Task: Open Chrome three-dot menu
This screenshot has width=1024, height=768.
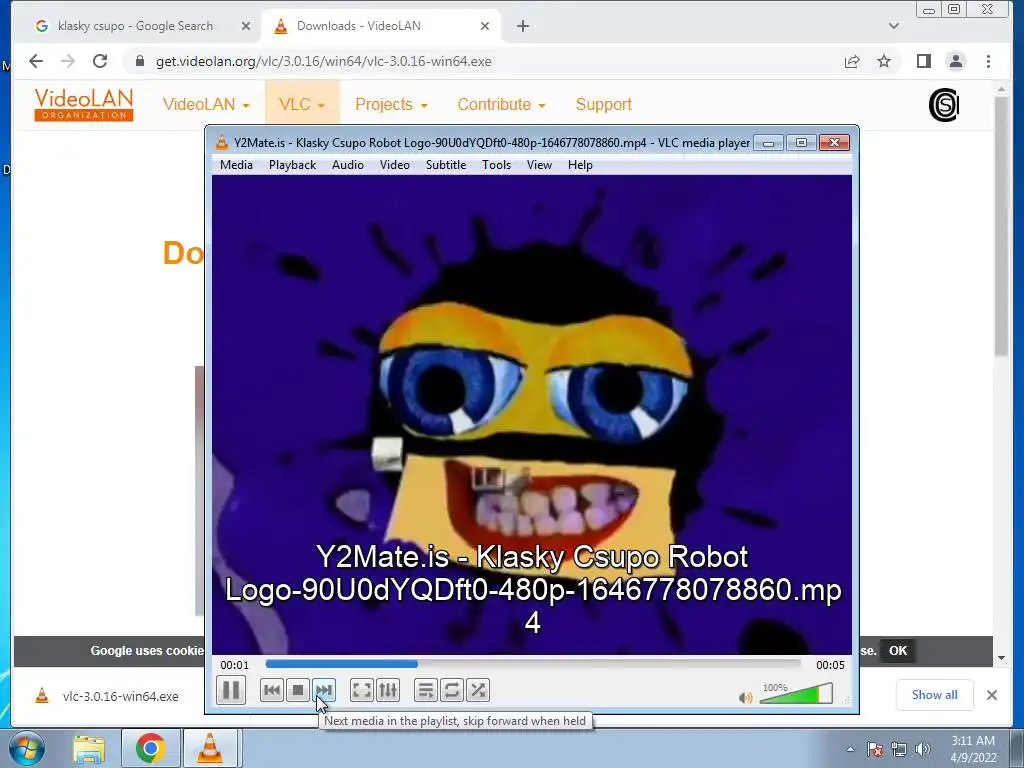Action: [x=988, y=61]
